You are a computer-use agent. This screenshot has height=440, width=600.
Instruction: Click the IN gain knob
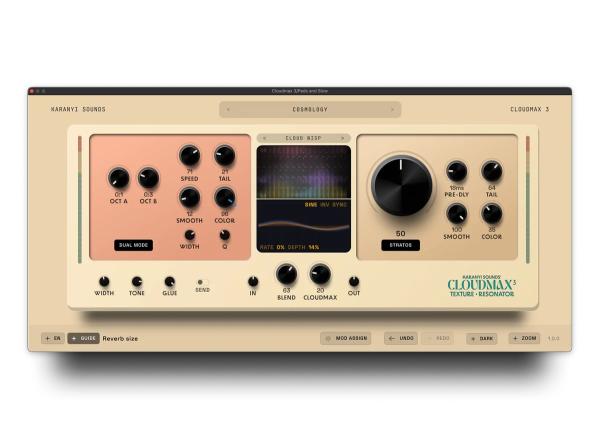tap(253, 282)
